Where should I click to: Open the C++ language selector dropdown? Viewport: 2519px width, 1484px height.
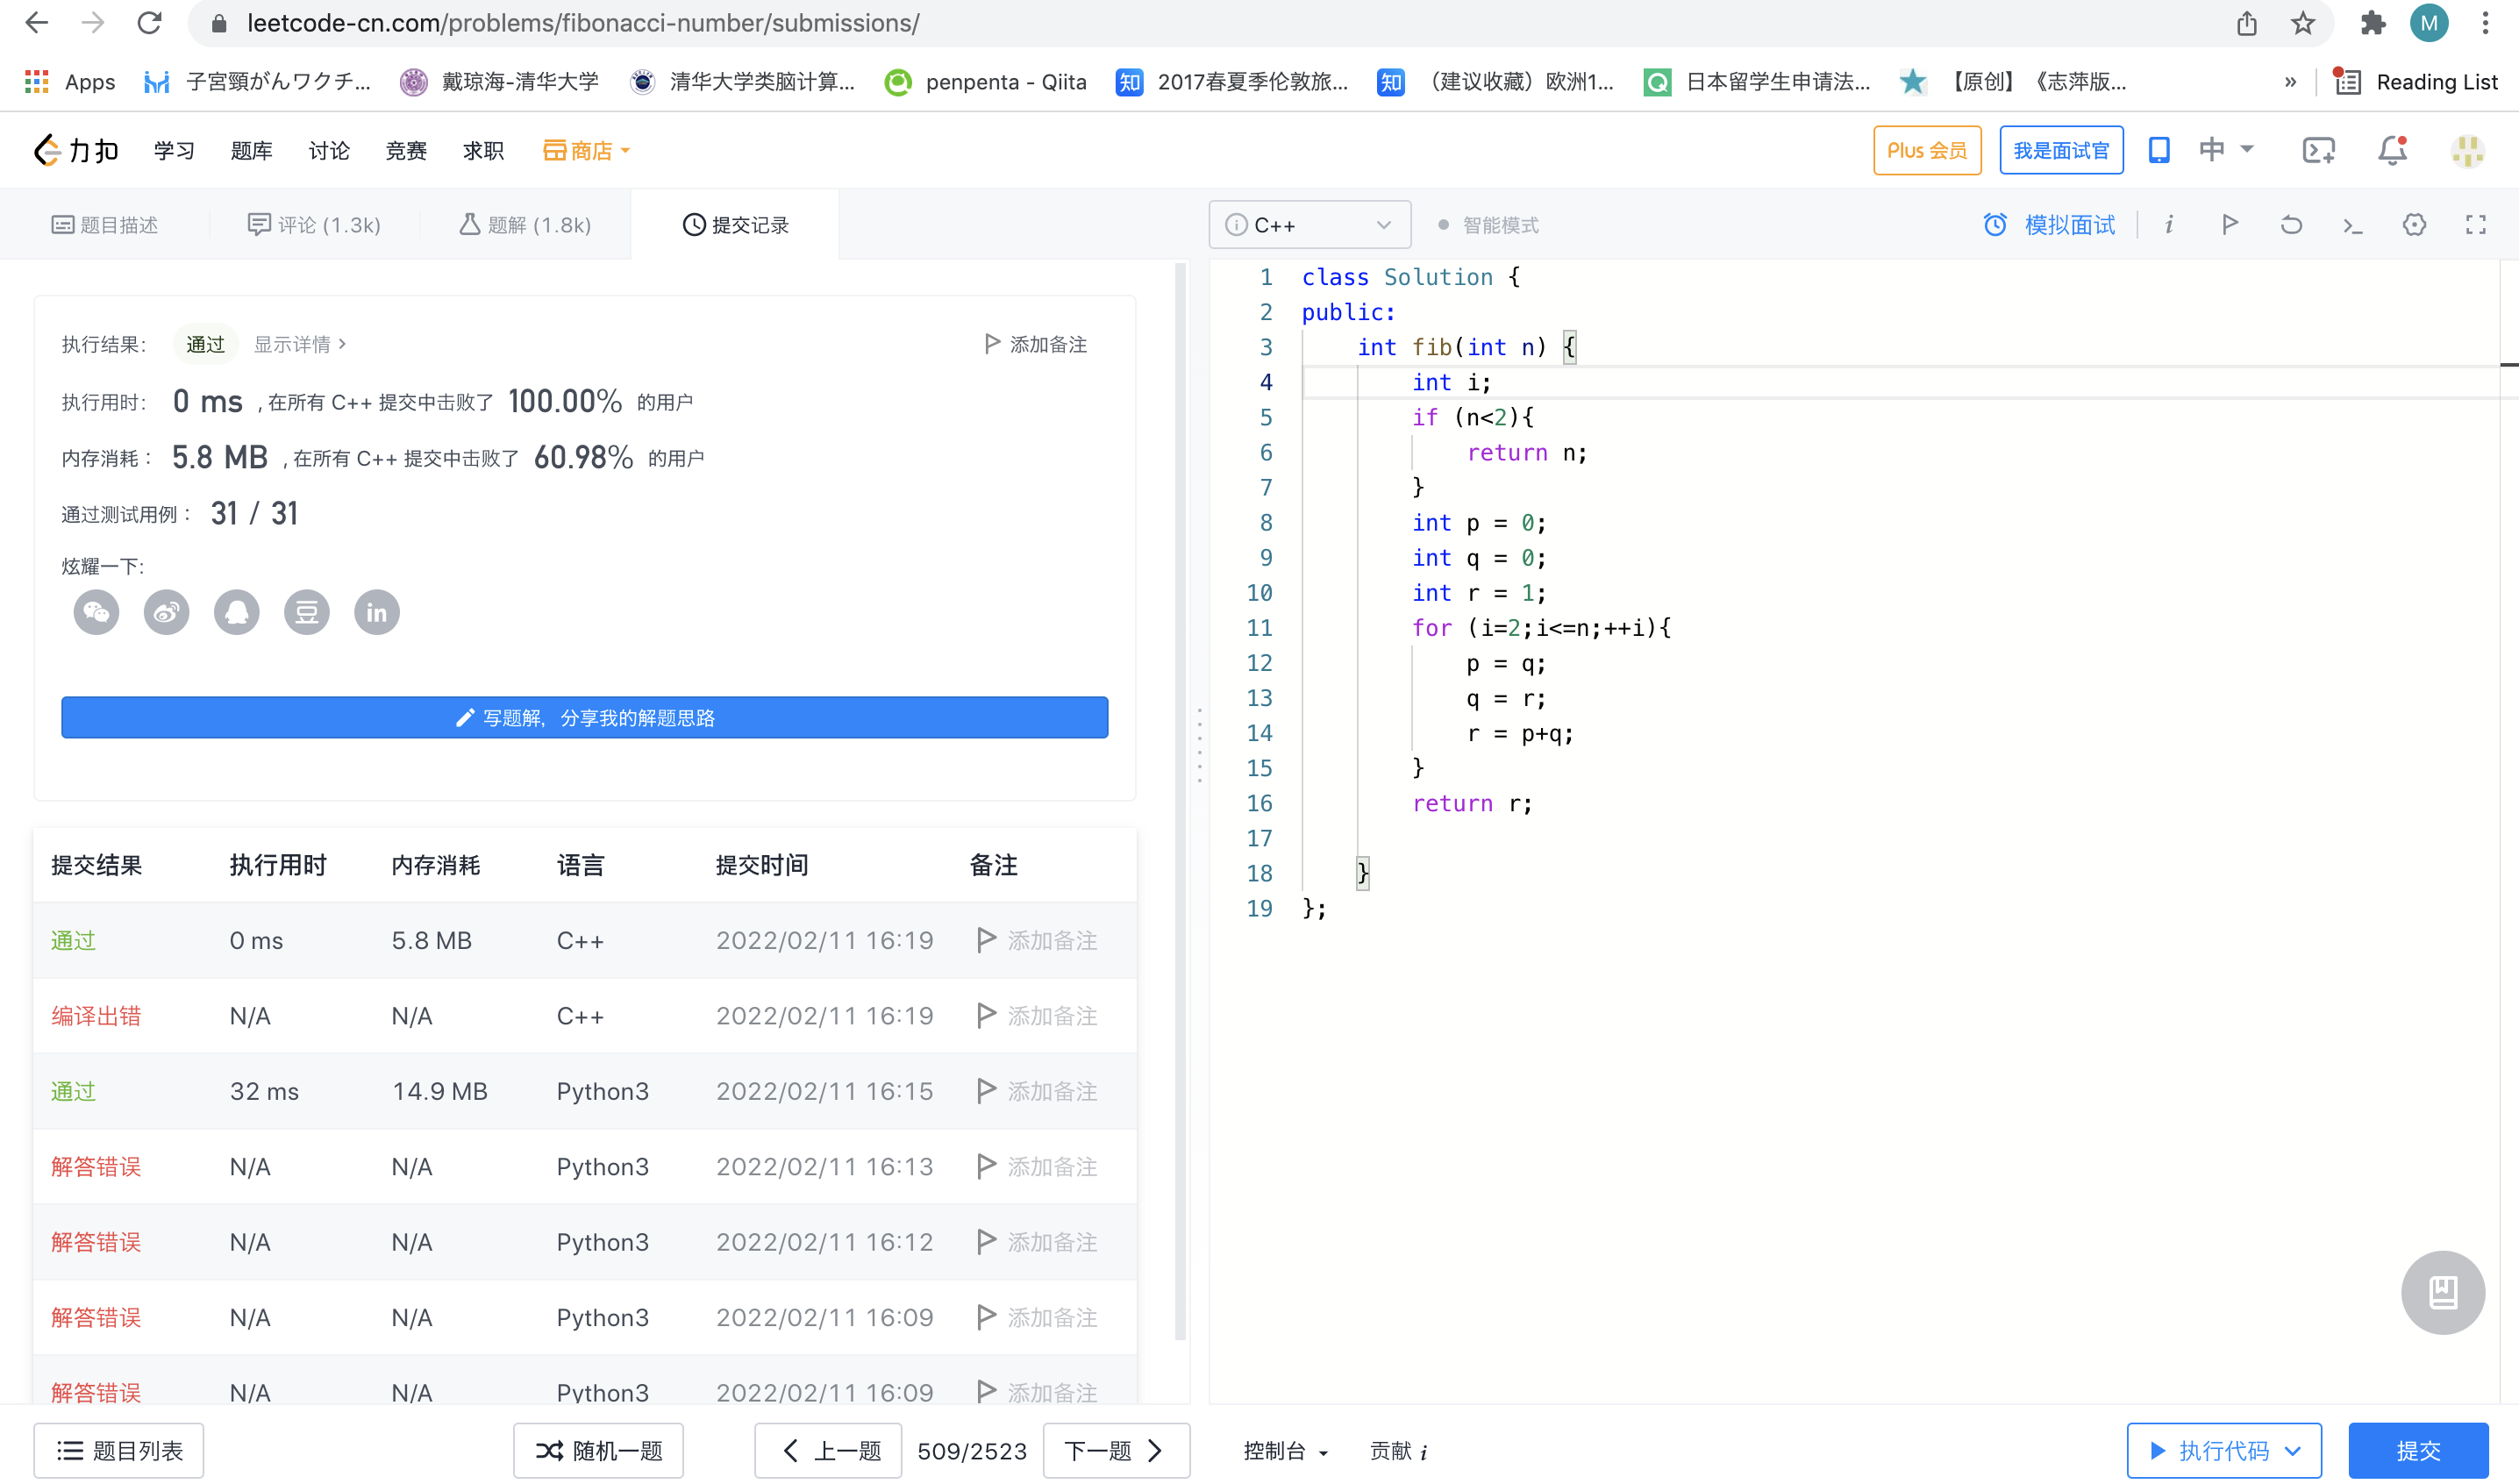point(1309,225)
